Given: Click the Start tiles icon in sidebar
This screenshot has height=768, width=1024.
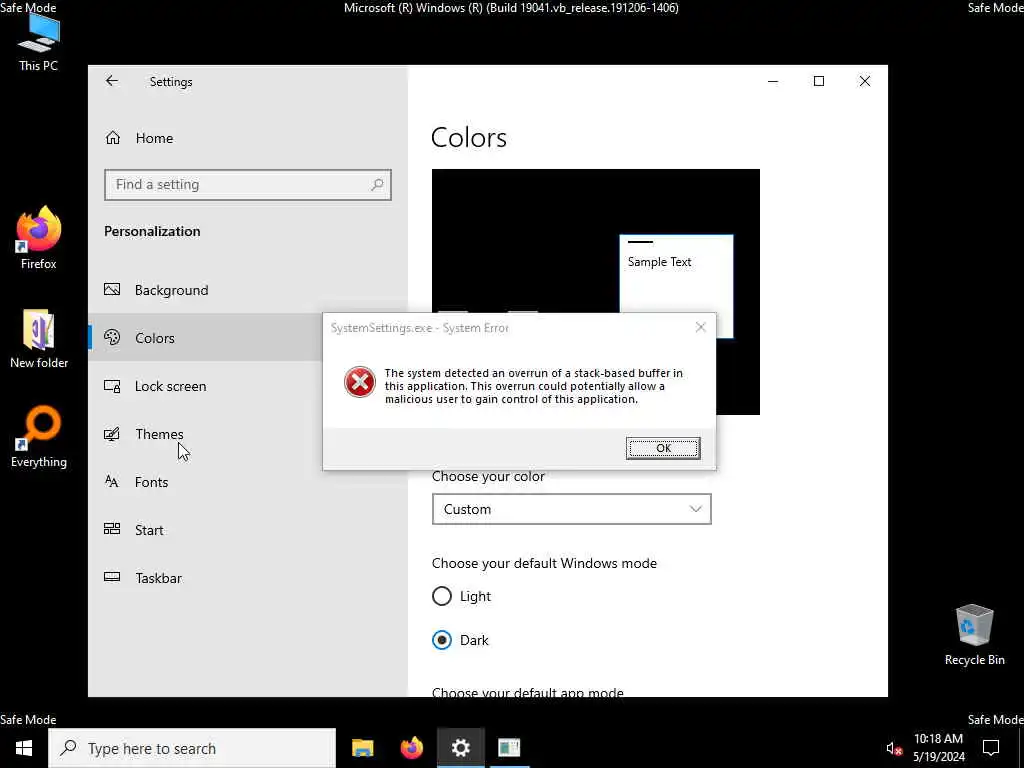Looking at the screenshot, I should point(112,529).
